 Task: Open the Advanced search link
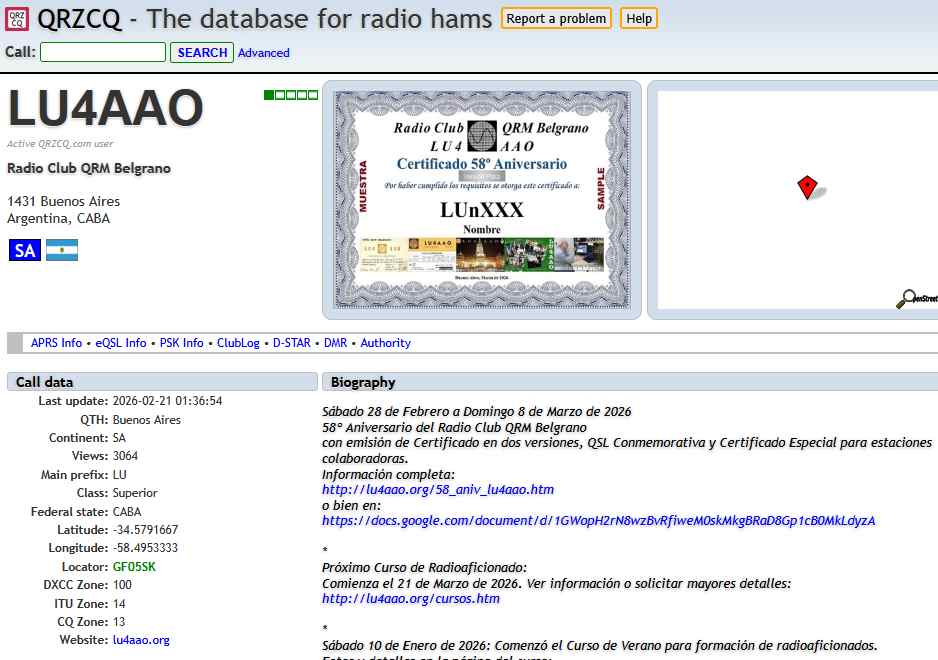264,53
